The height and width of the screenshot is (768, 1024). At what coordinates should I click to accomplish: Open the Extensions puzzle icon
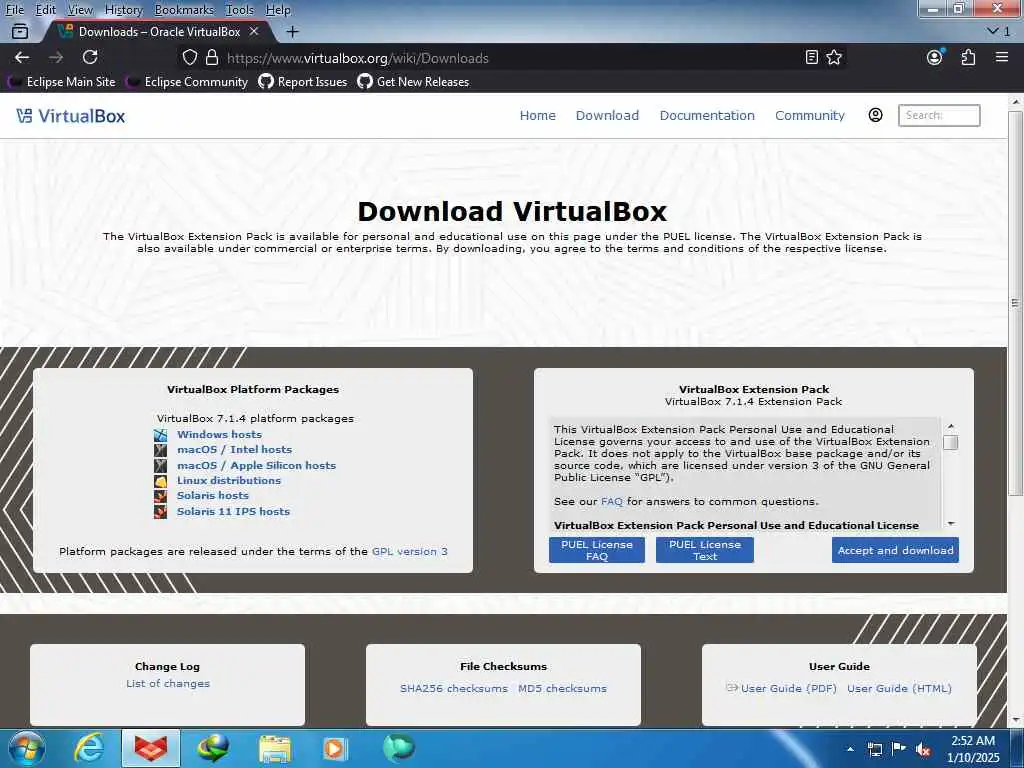pos(968,57)
